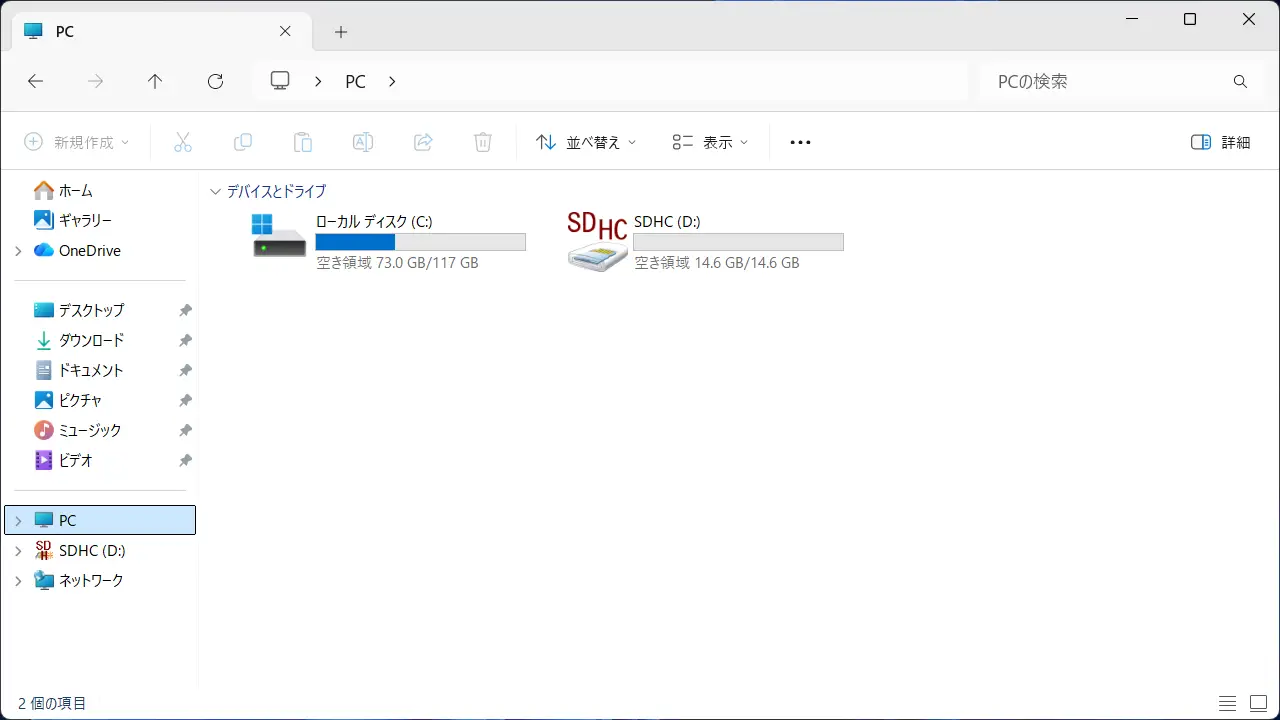The width and height of the screenshot is (1280, 720).
Task: Collapse the デバイスとドライブ group
Action: pos(215,191)
